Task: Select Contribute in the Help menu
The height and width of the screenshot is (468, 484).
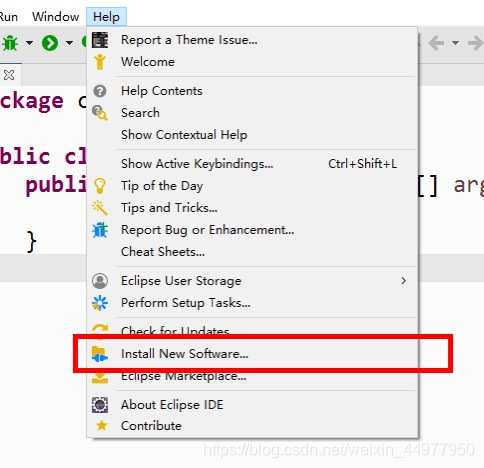Action: coord(151,426)
